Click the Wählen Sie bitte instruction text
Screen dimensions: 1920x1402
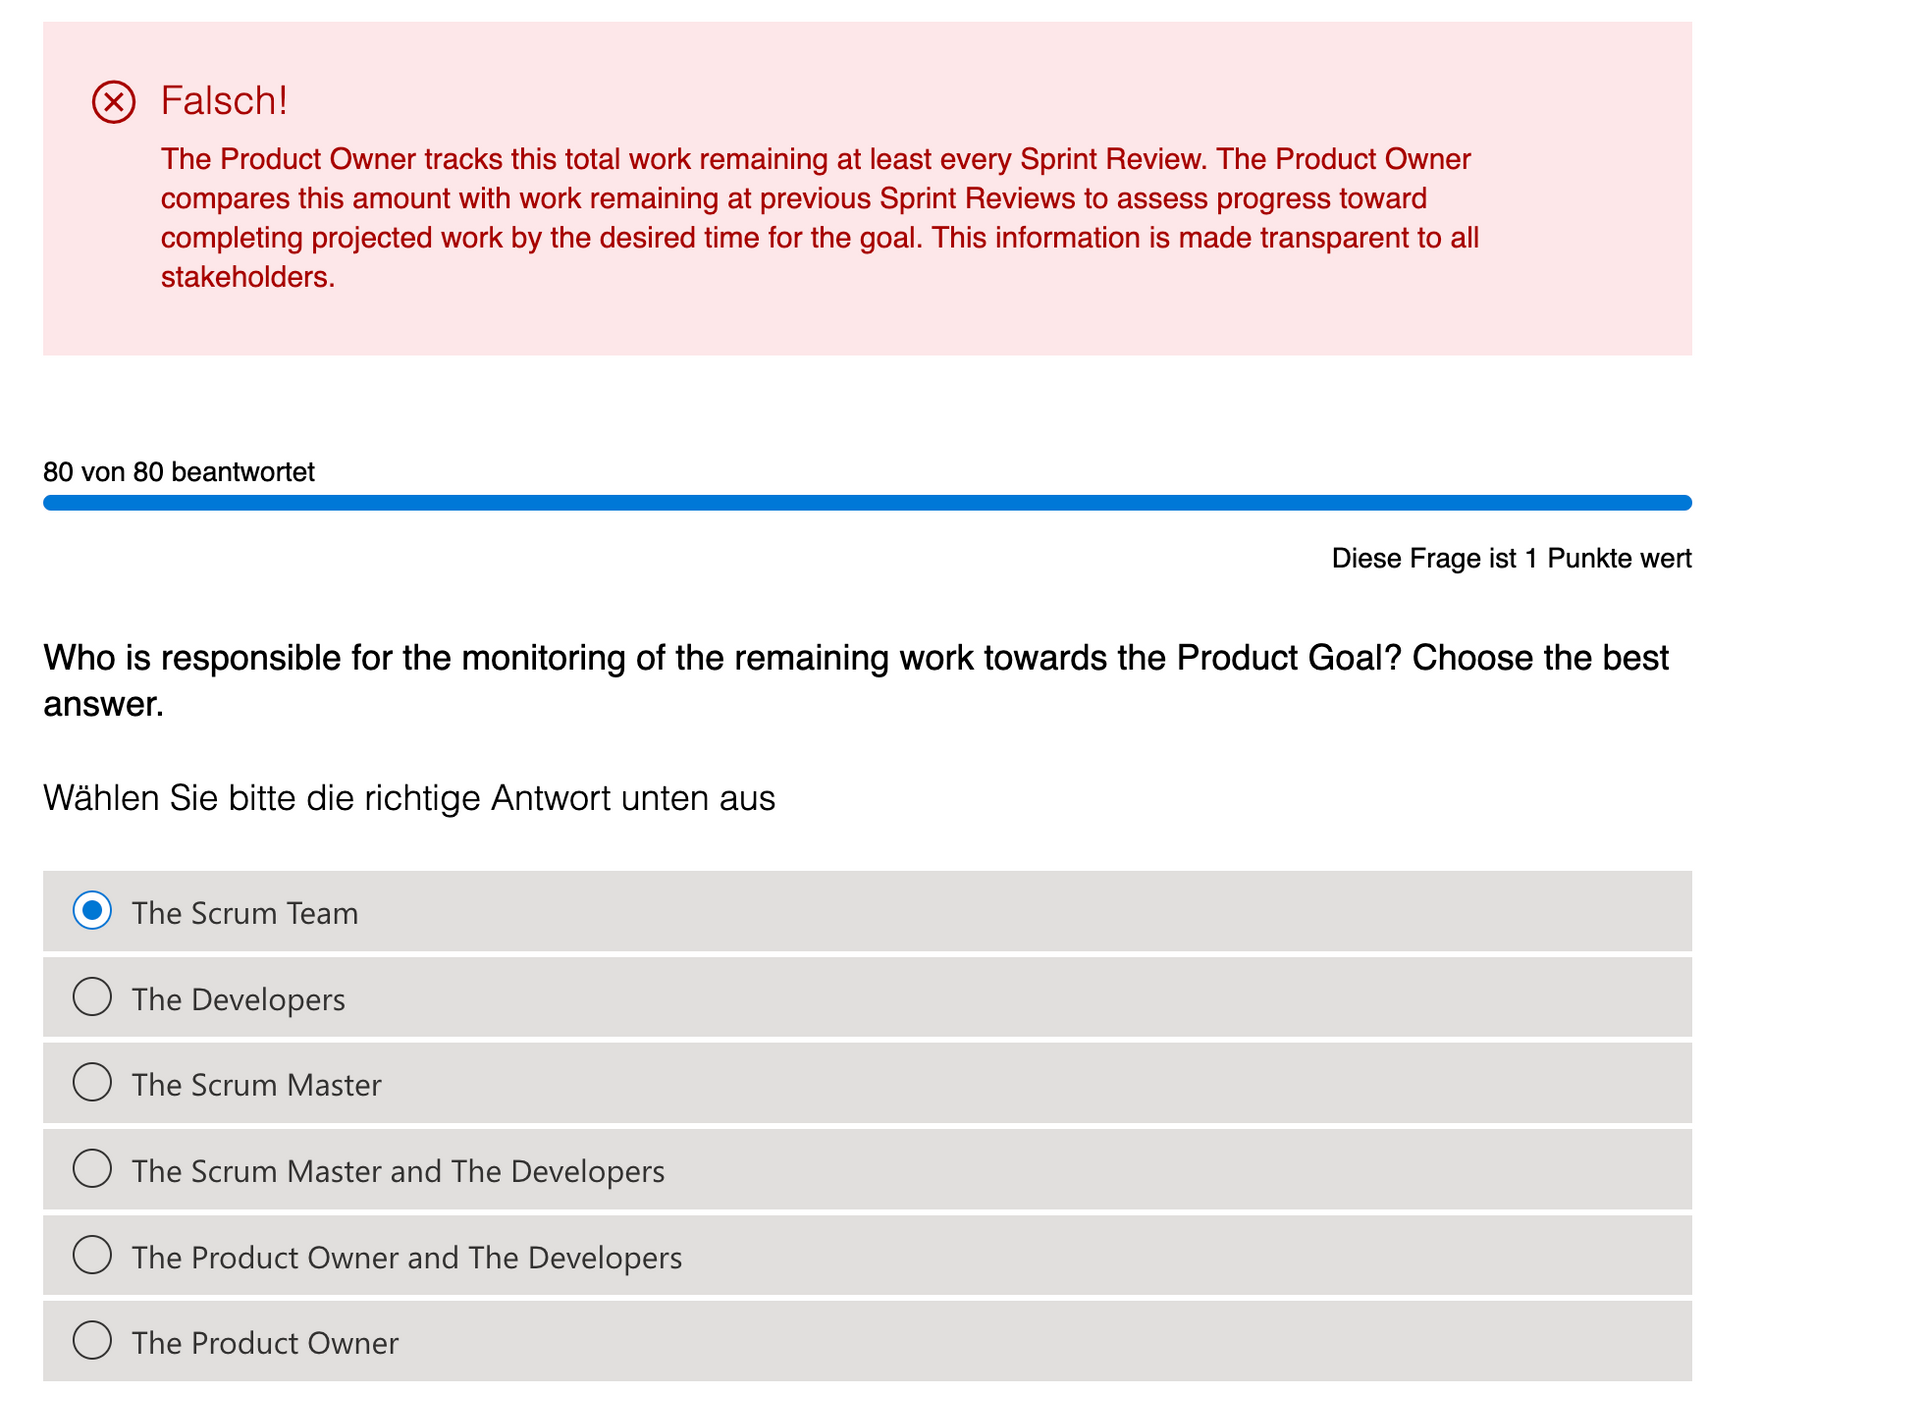click(x=409, y=798)
